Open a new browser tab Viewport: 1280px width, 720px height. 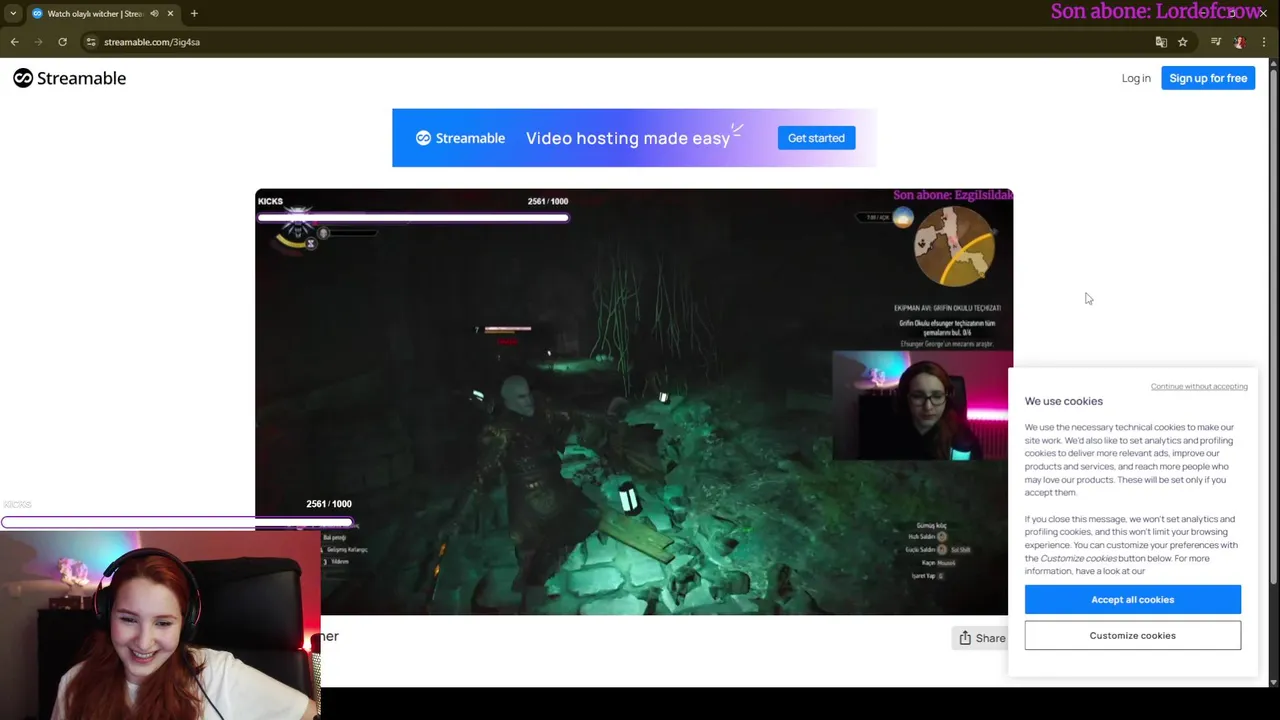click(194, 13)
